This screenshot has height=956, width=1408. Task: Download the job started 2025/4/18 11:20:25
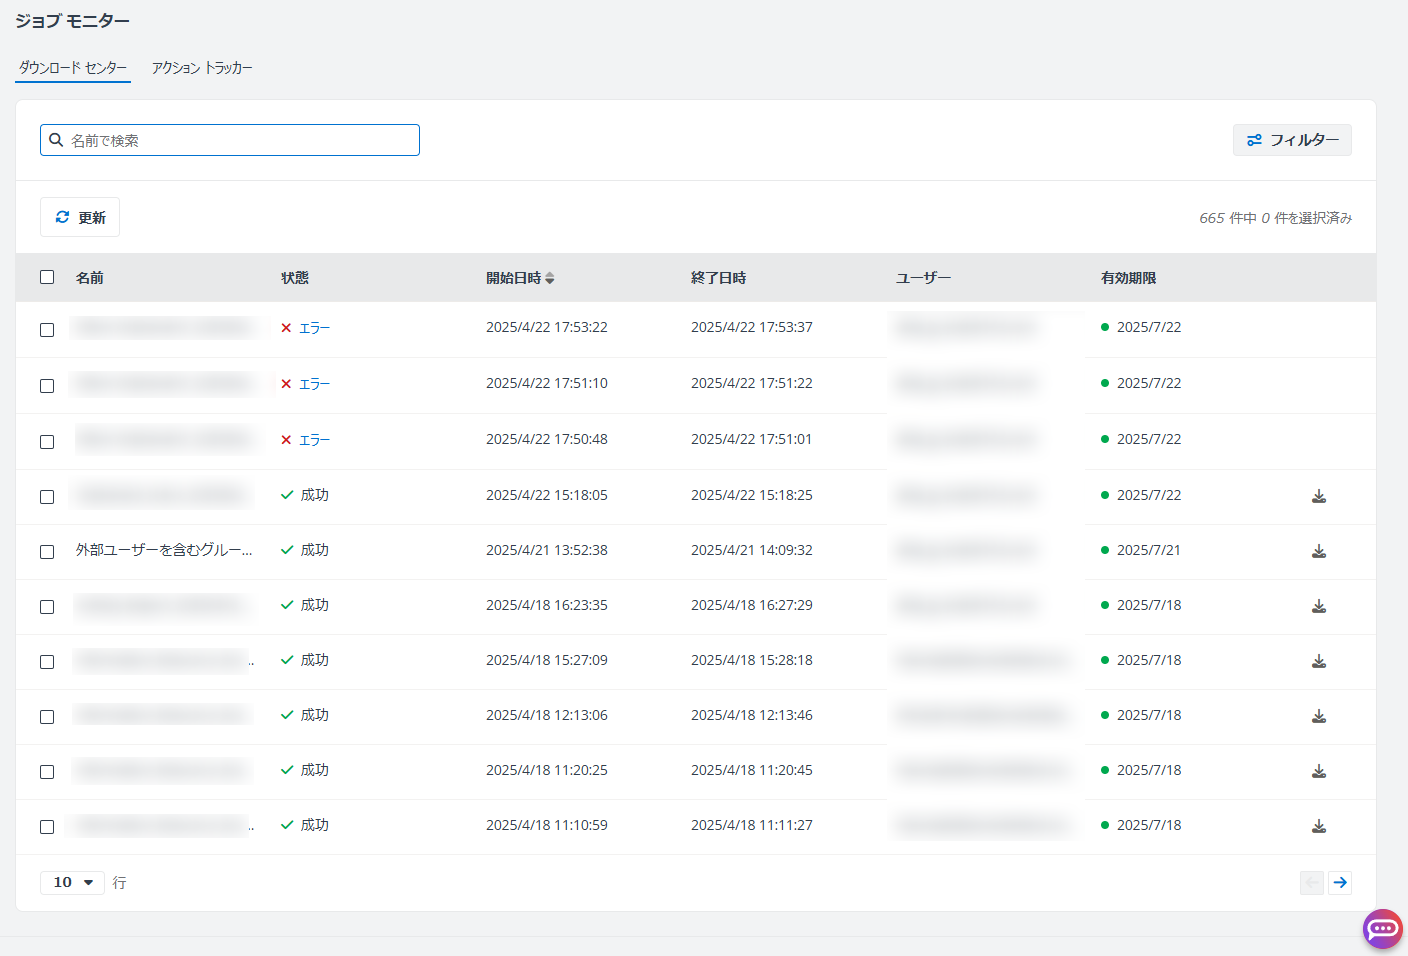point(1319,771)
